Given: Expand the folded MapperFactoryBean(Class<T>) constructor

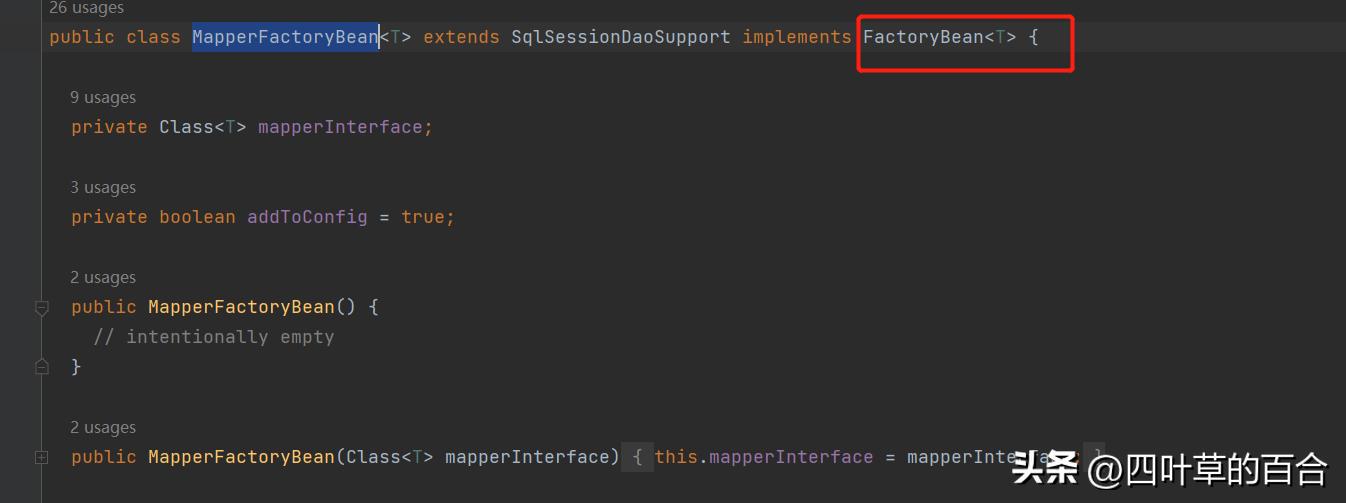Looking at the screenshot, I should 41,457.
